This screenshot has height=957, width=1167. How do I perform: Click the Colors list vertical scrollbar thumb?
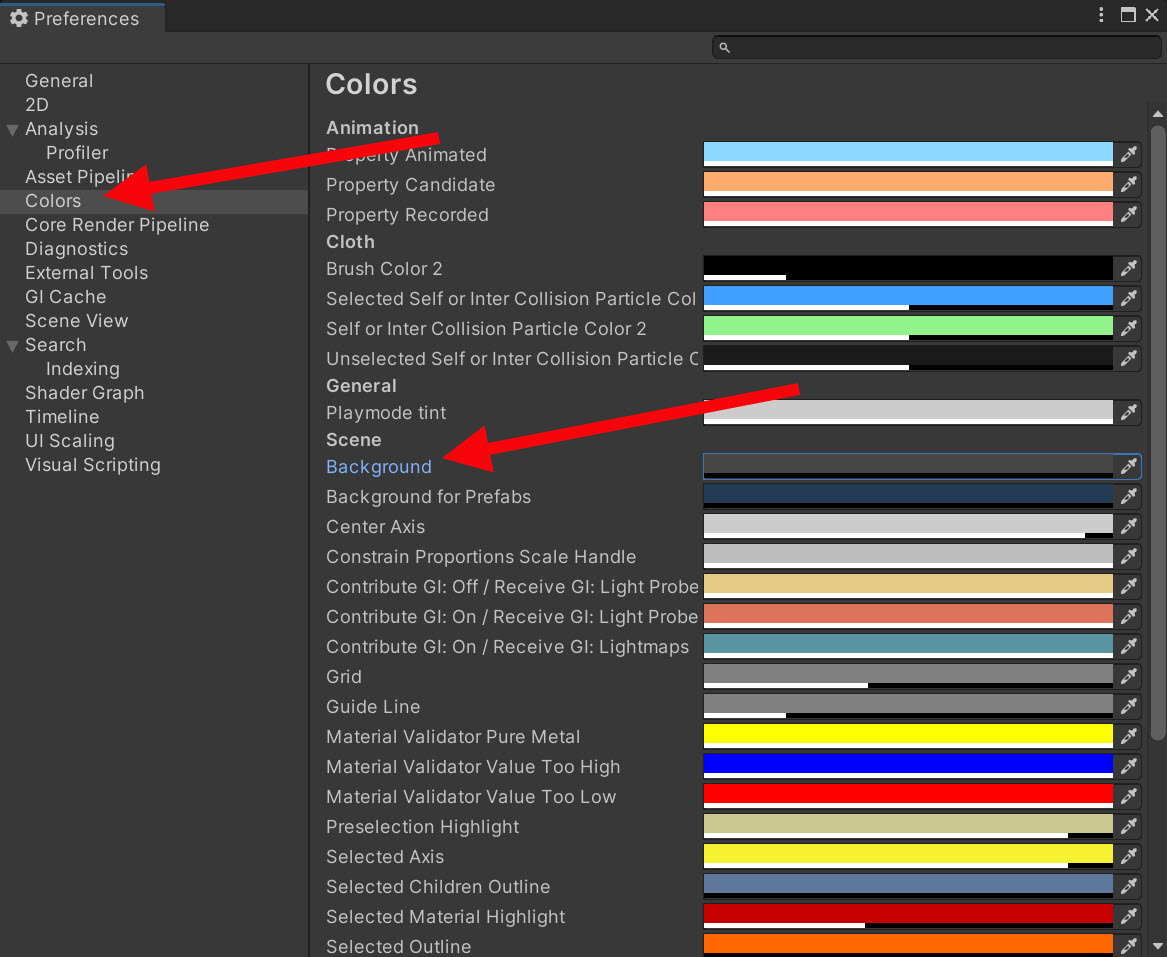(1157, 432)
